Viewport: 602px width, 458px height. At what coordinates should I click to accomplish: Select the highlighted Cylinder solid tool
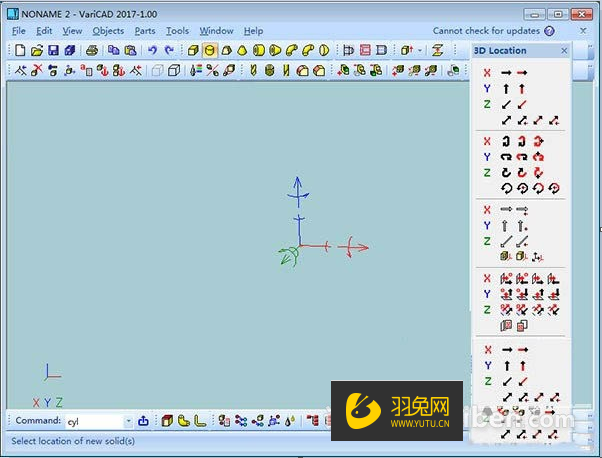(x=210, y=50)
